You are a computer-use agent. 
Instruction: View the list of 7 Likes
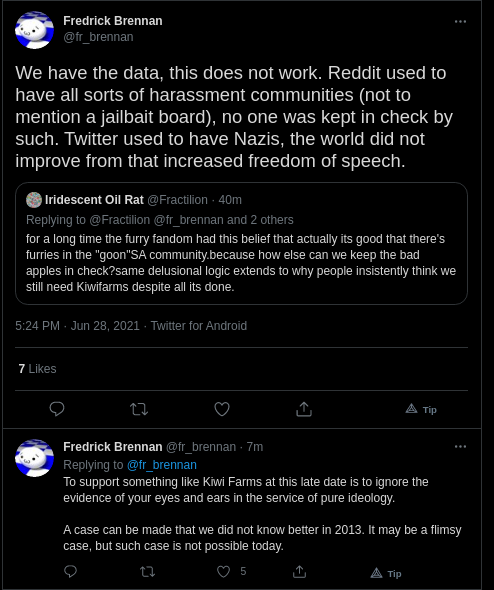tap(37, 369)
